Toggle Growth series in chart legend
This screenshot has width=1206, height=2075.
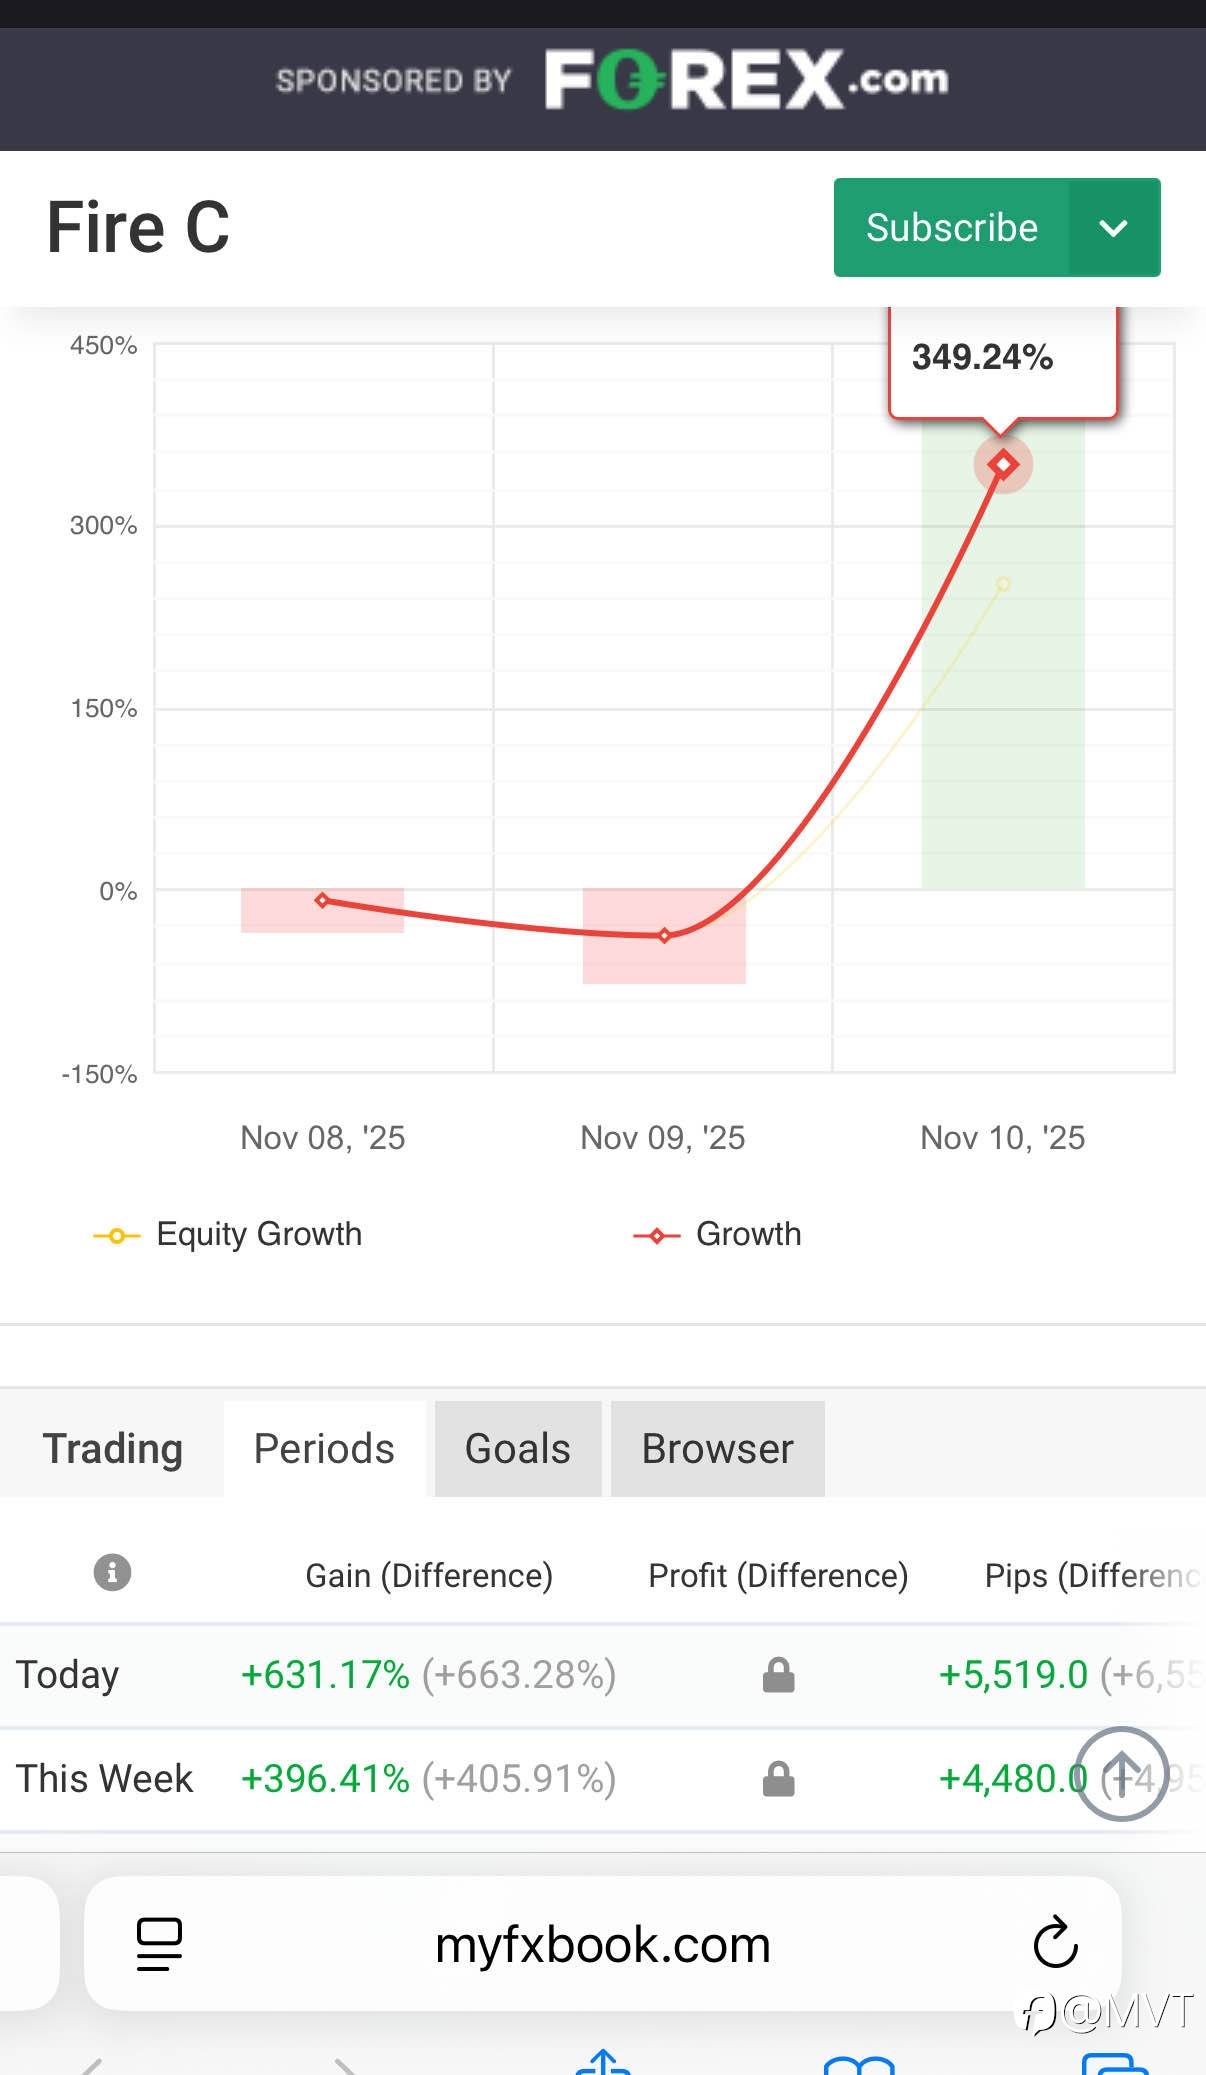(x=717, y=1235)
